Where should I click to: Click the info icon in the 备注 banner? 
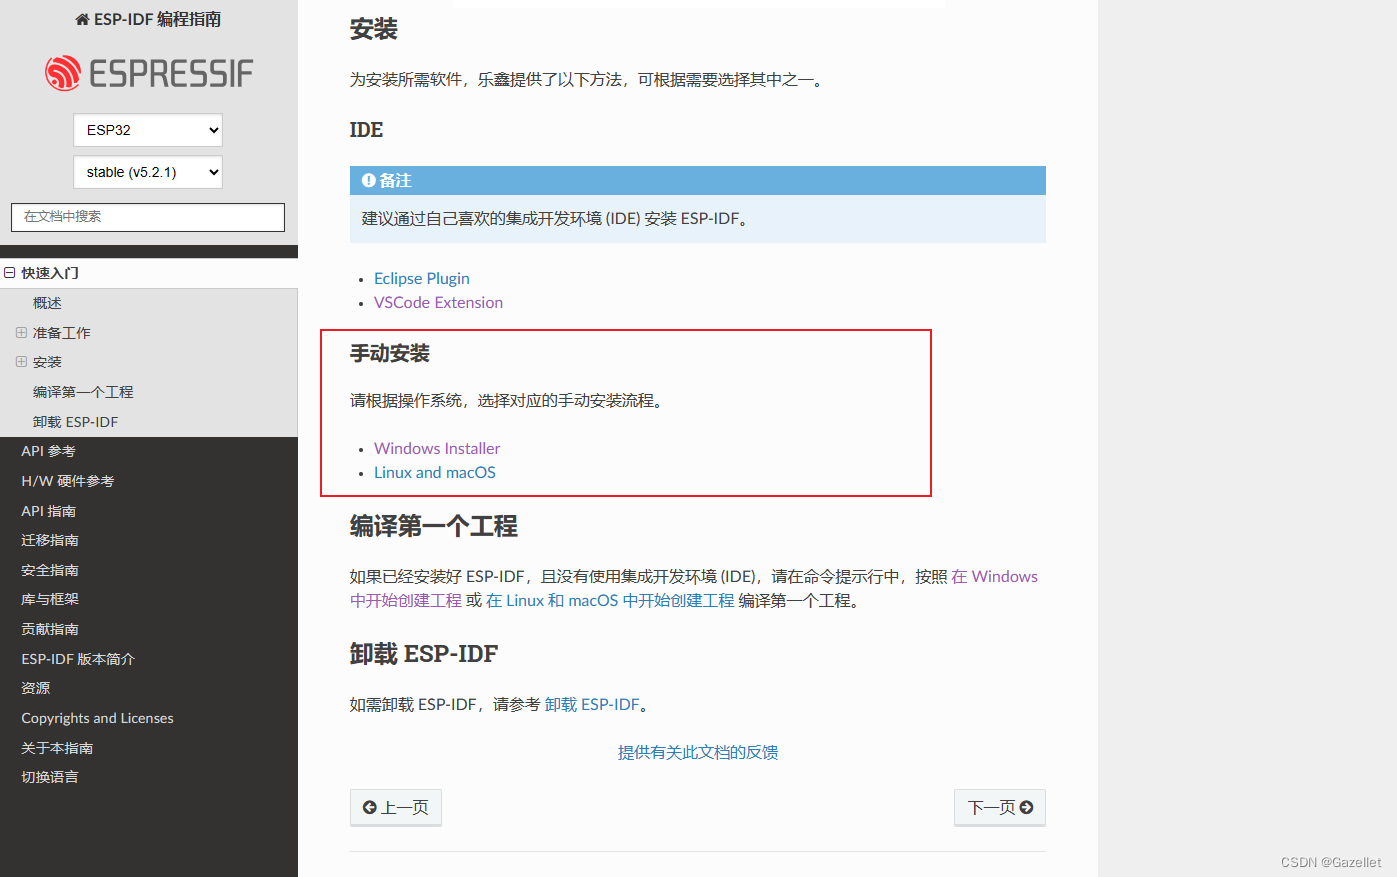[367, 180]
